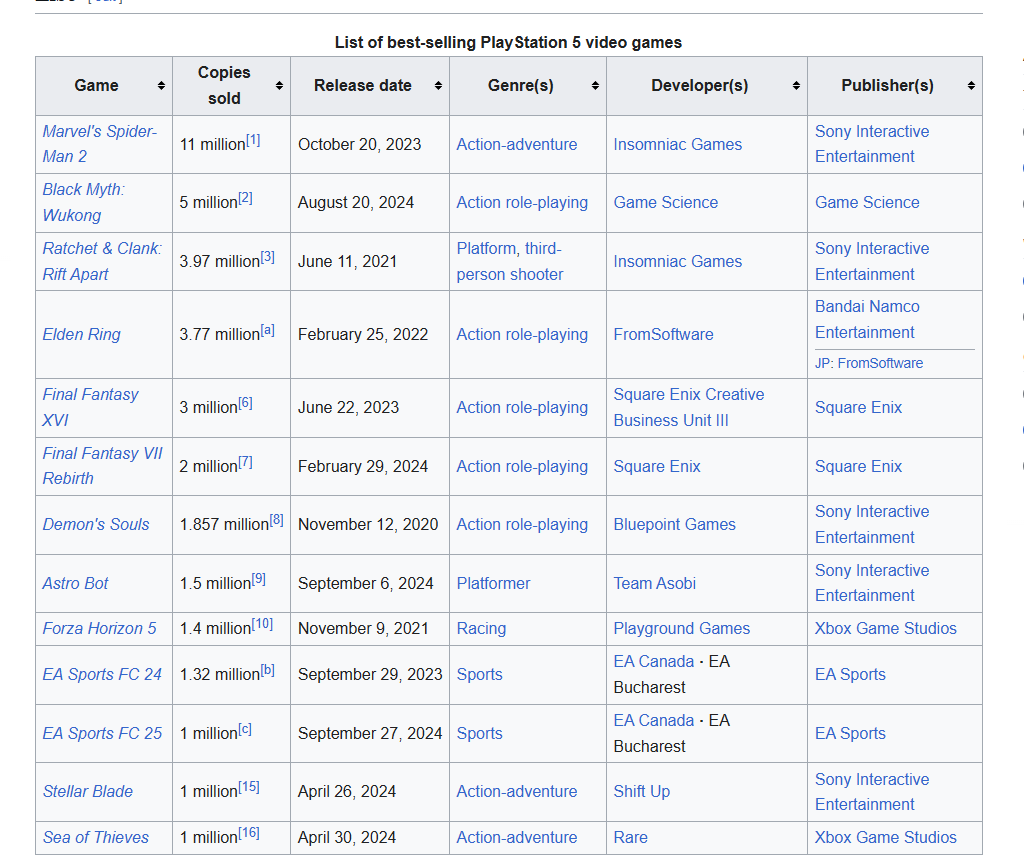The width and height of the screenshot is (1024, 866).
Task: Select the November 12, 2020 release date
Action: (x=368, y=524)
